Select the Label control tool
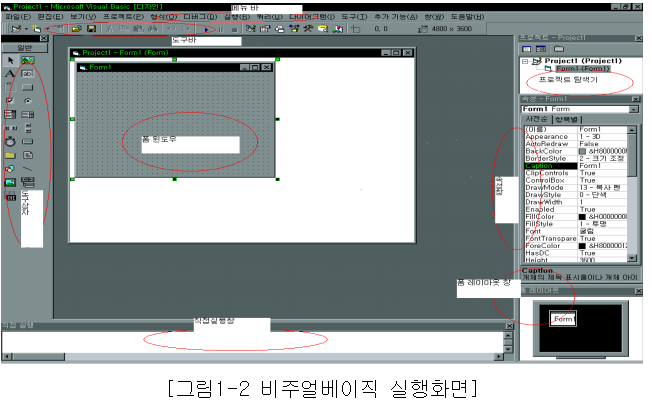Screen dimensions: 652x407 pyautogui.click(x=10, y=74)
